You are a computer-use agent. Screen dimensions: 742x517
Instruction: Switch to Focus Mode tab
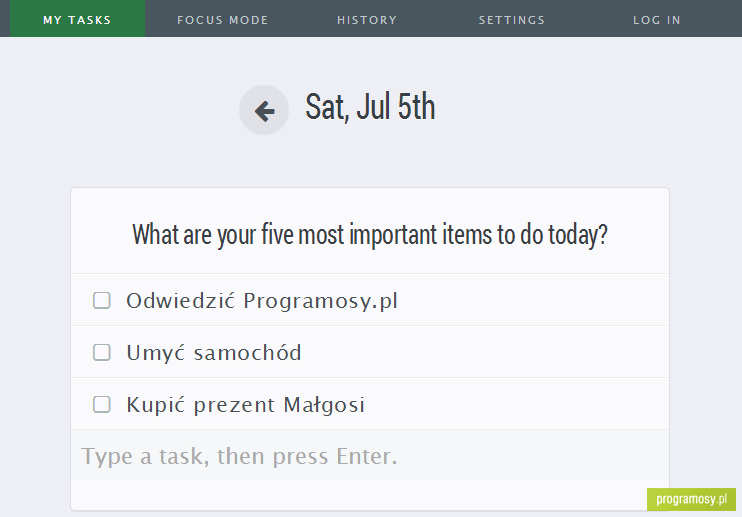coord(222,20)
